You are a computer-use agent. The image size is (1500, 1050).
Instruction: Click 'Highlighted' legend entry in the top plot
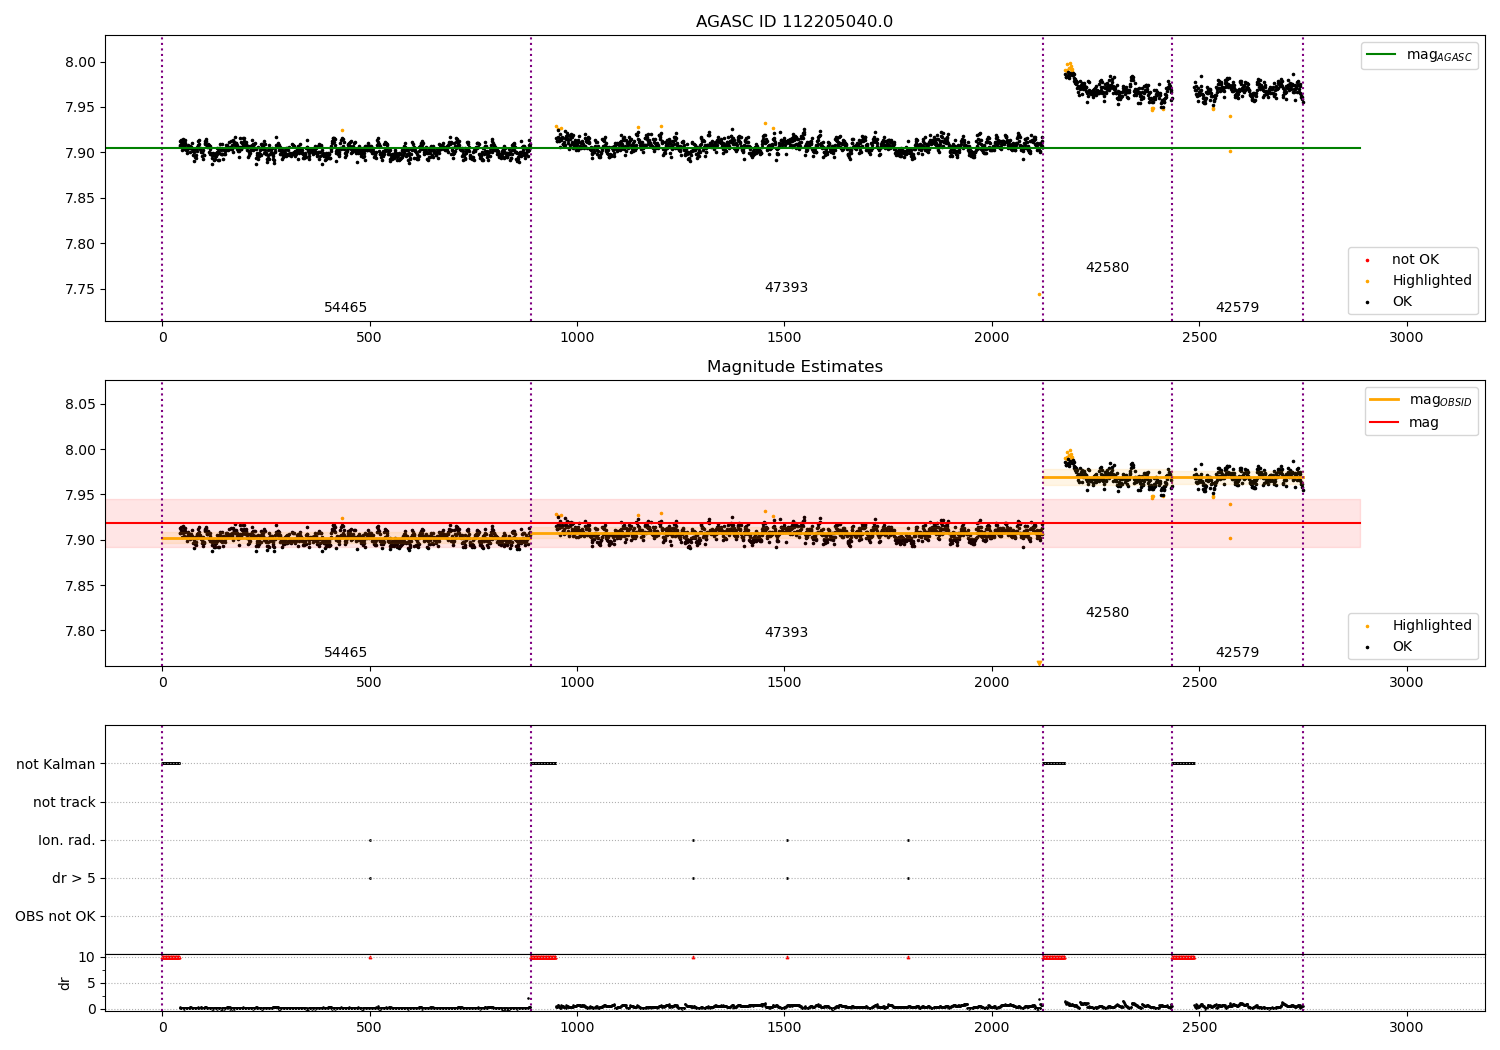tap(1420, 281)
